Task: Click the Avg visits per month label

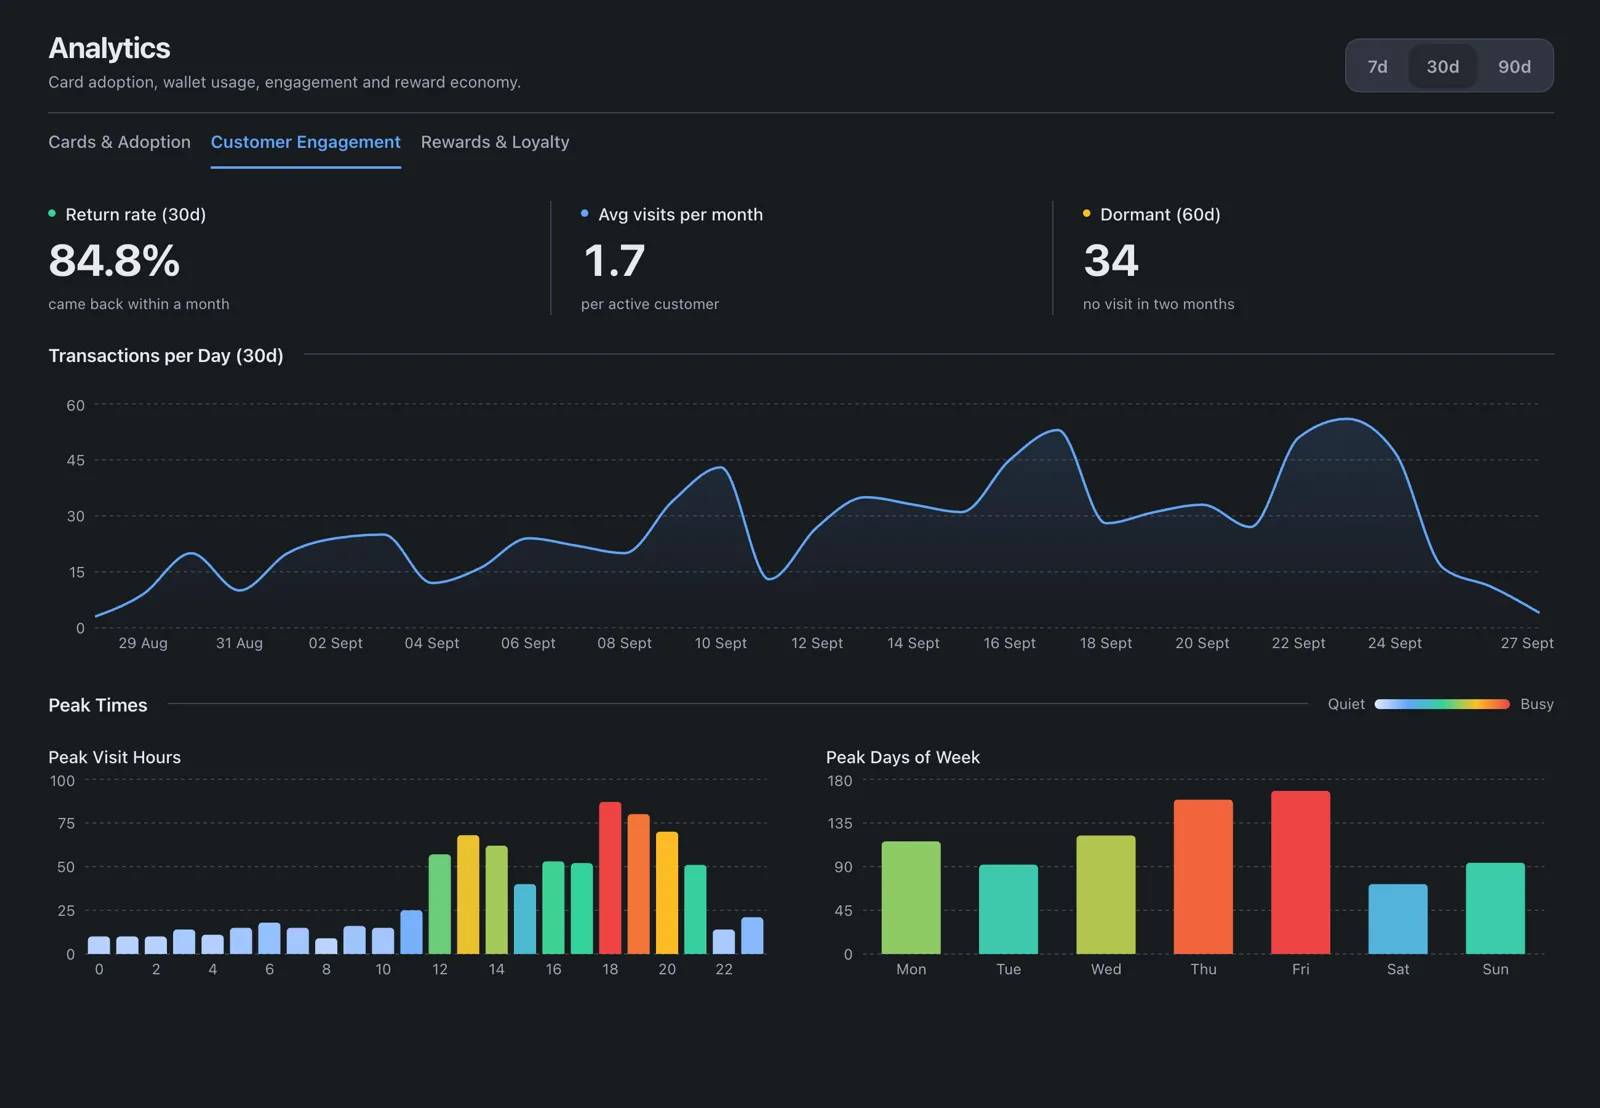Action: 680,214
